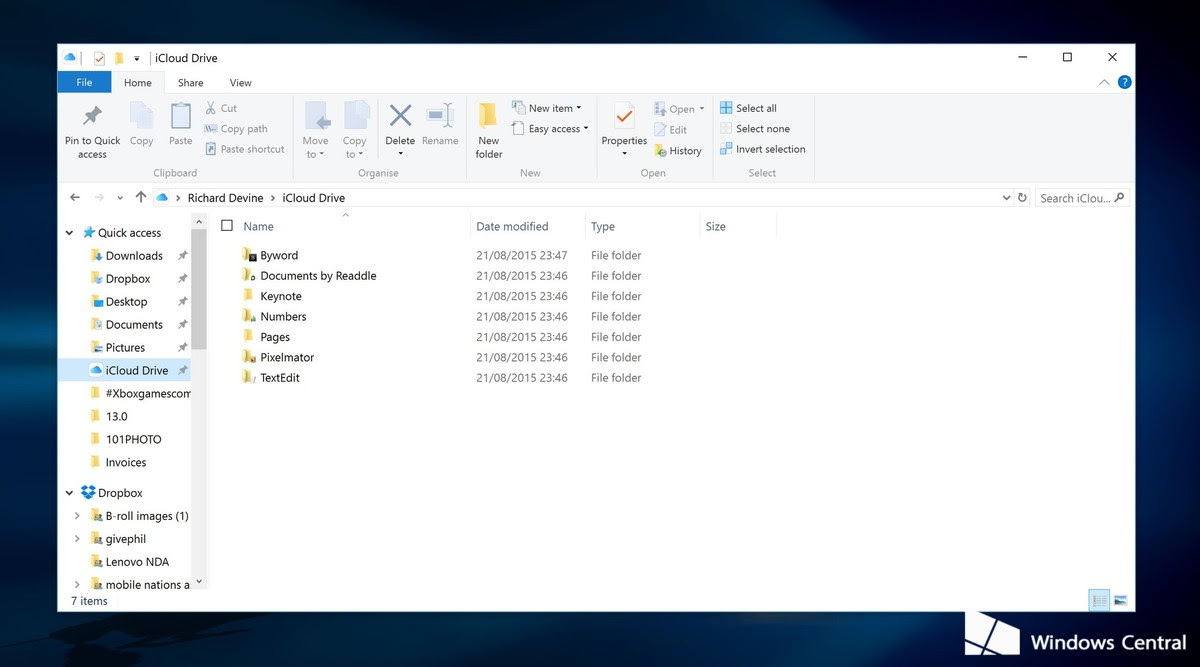The image size is (1200, 667).
Task: Click Select all in ribbon
Action: (748, 108)
